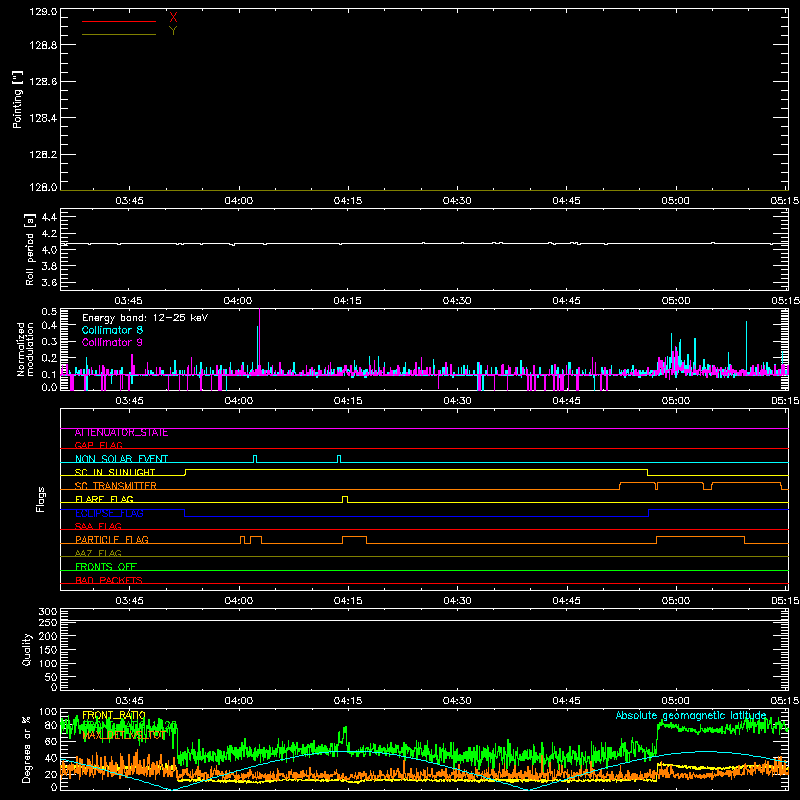Viewport: 800px width, 800px height.
Task: Click the 128.8 pointing tick label
Action: pos(43,45)
